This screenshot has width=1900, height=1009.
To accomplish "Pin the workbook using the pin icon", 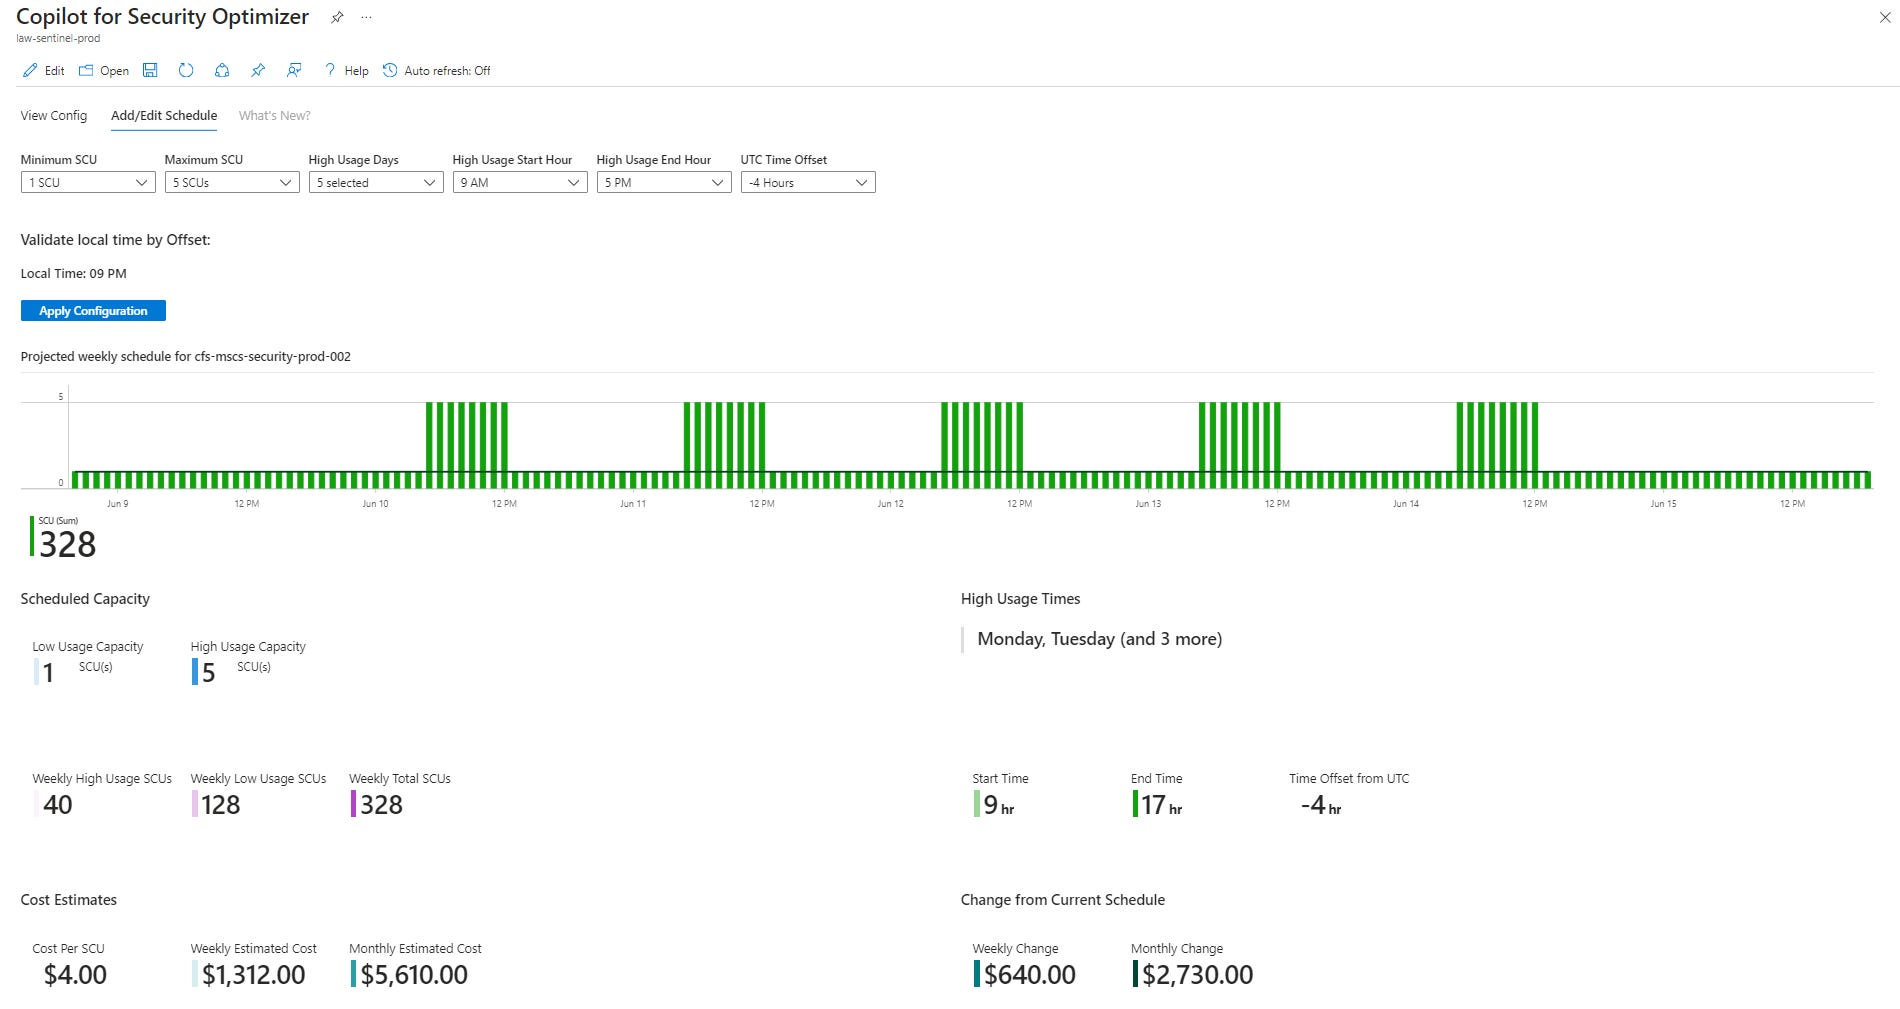I will [x=258, y=70].
